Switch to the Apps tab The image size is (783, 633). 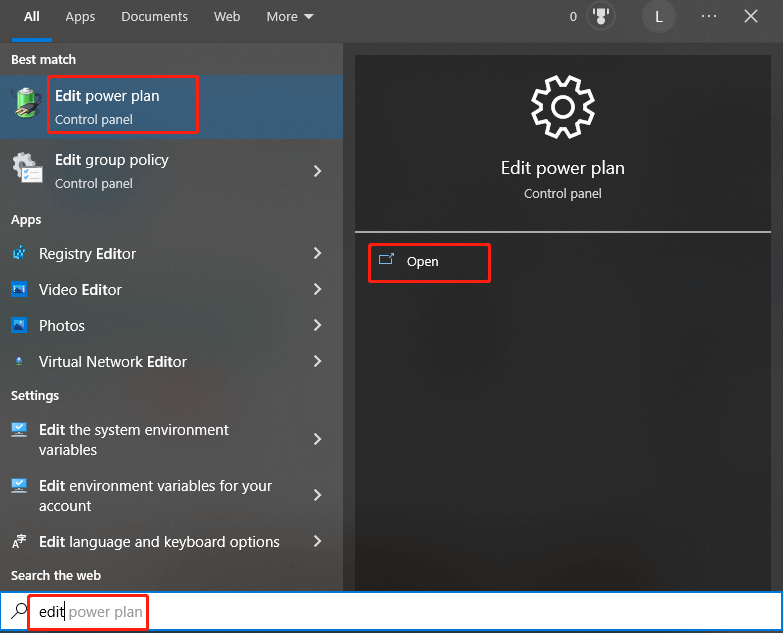tap(80, 16)
